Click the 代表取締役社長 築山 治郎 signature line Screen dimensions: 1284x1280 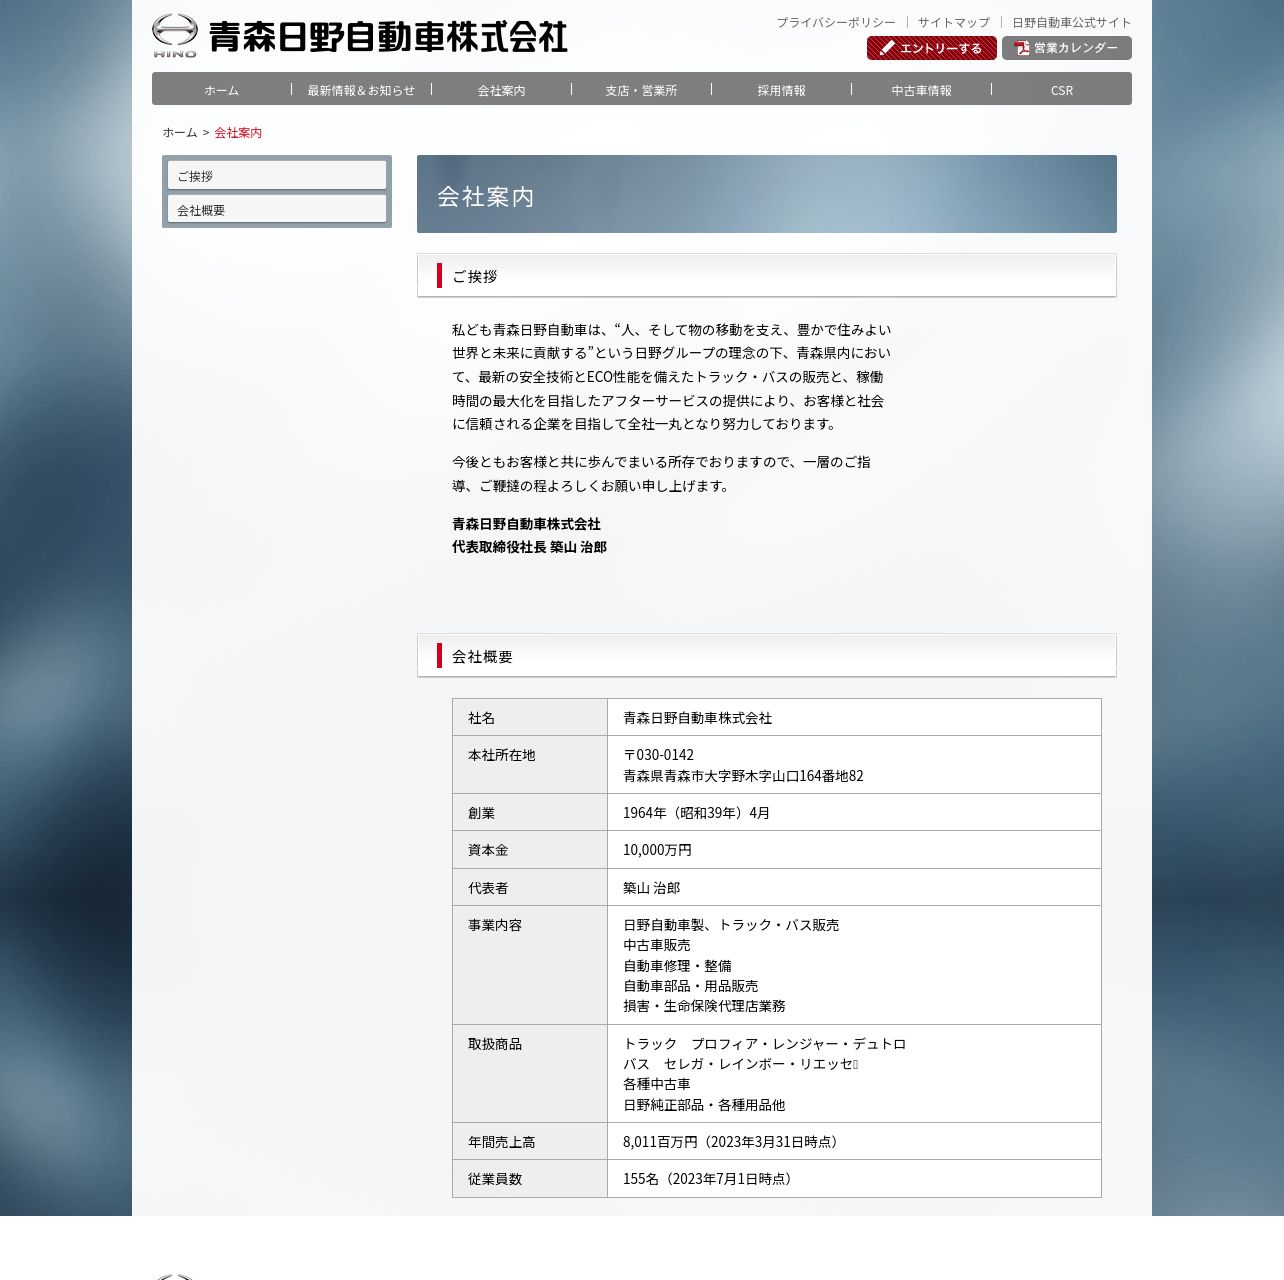click(529, 547)
